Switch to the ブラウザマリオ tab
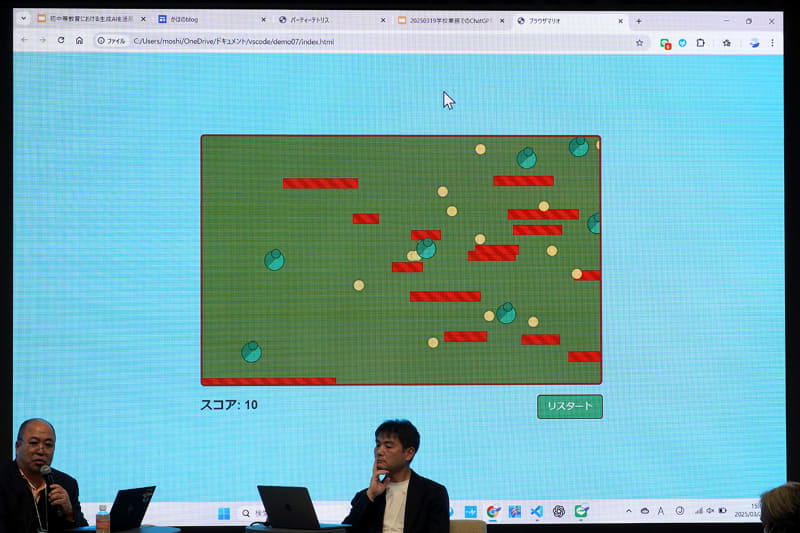Image resolution: width=800 pixels, height=533 pixels. pos(570,21)
